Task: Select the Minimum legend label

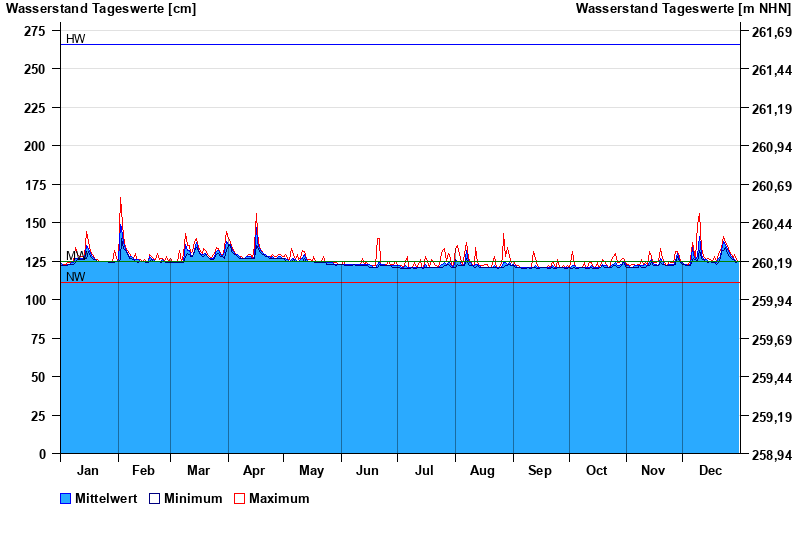Action: click(x=193, y=498)
